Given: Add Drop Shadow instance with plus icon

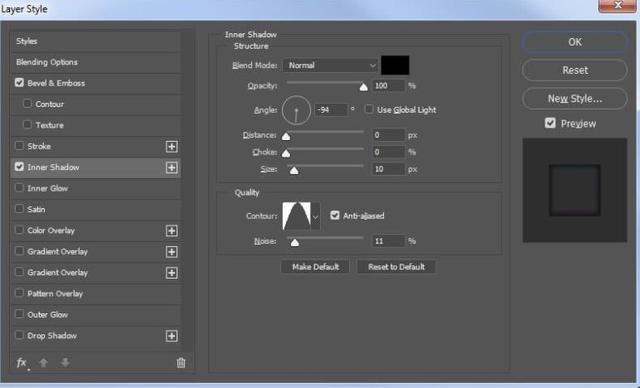Looking at the screenshot, I should (171, 336).
